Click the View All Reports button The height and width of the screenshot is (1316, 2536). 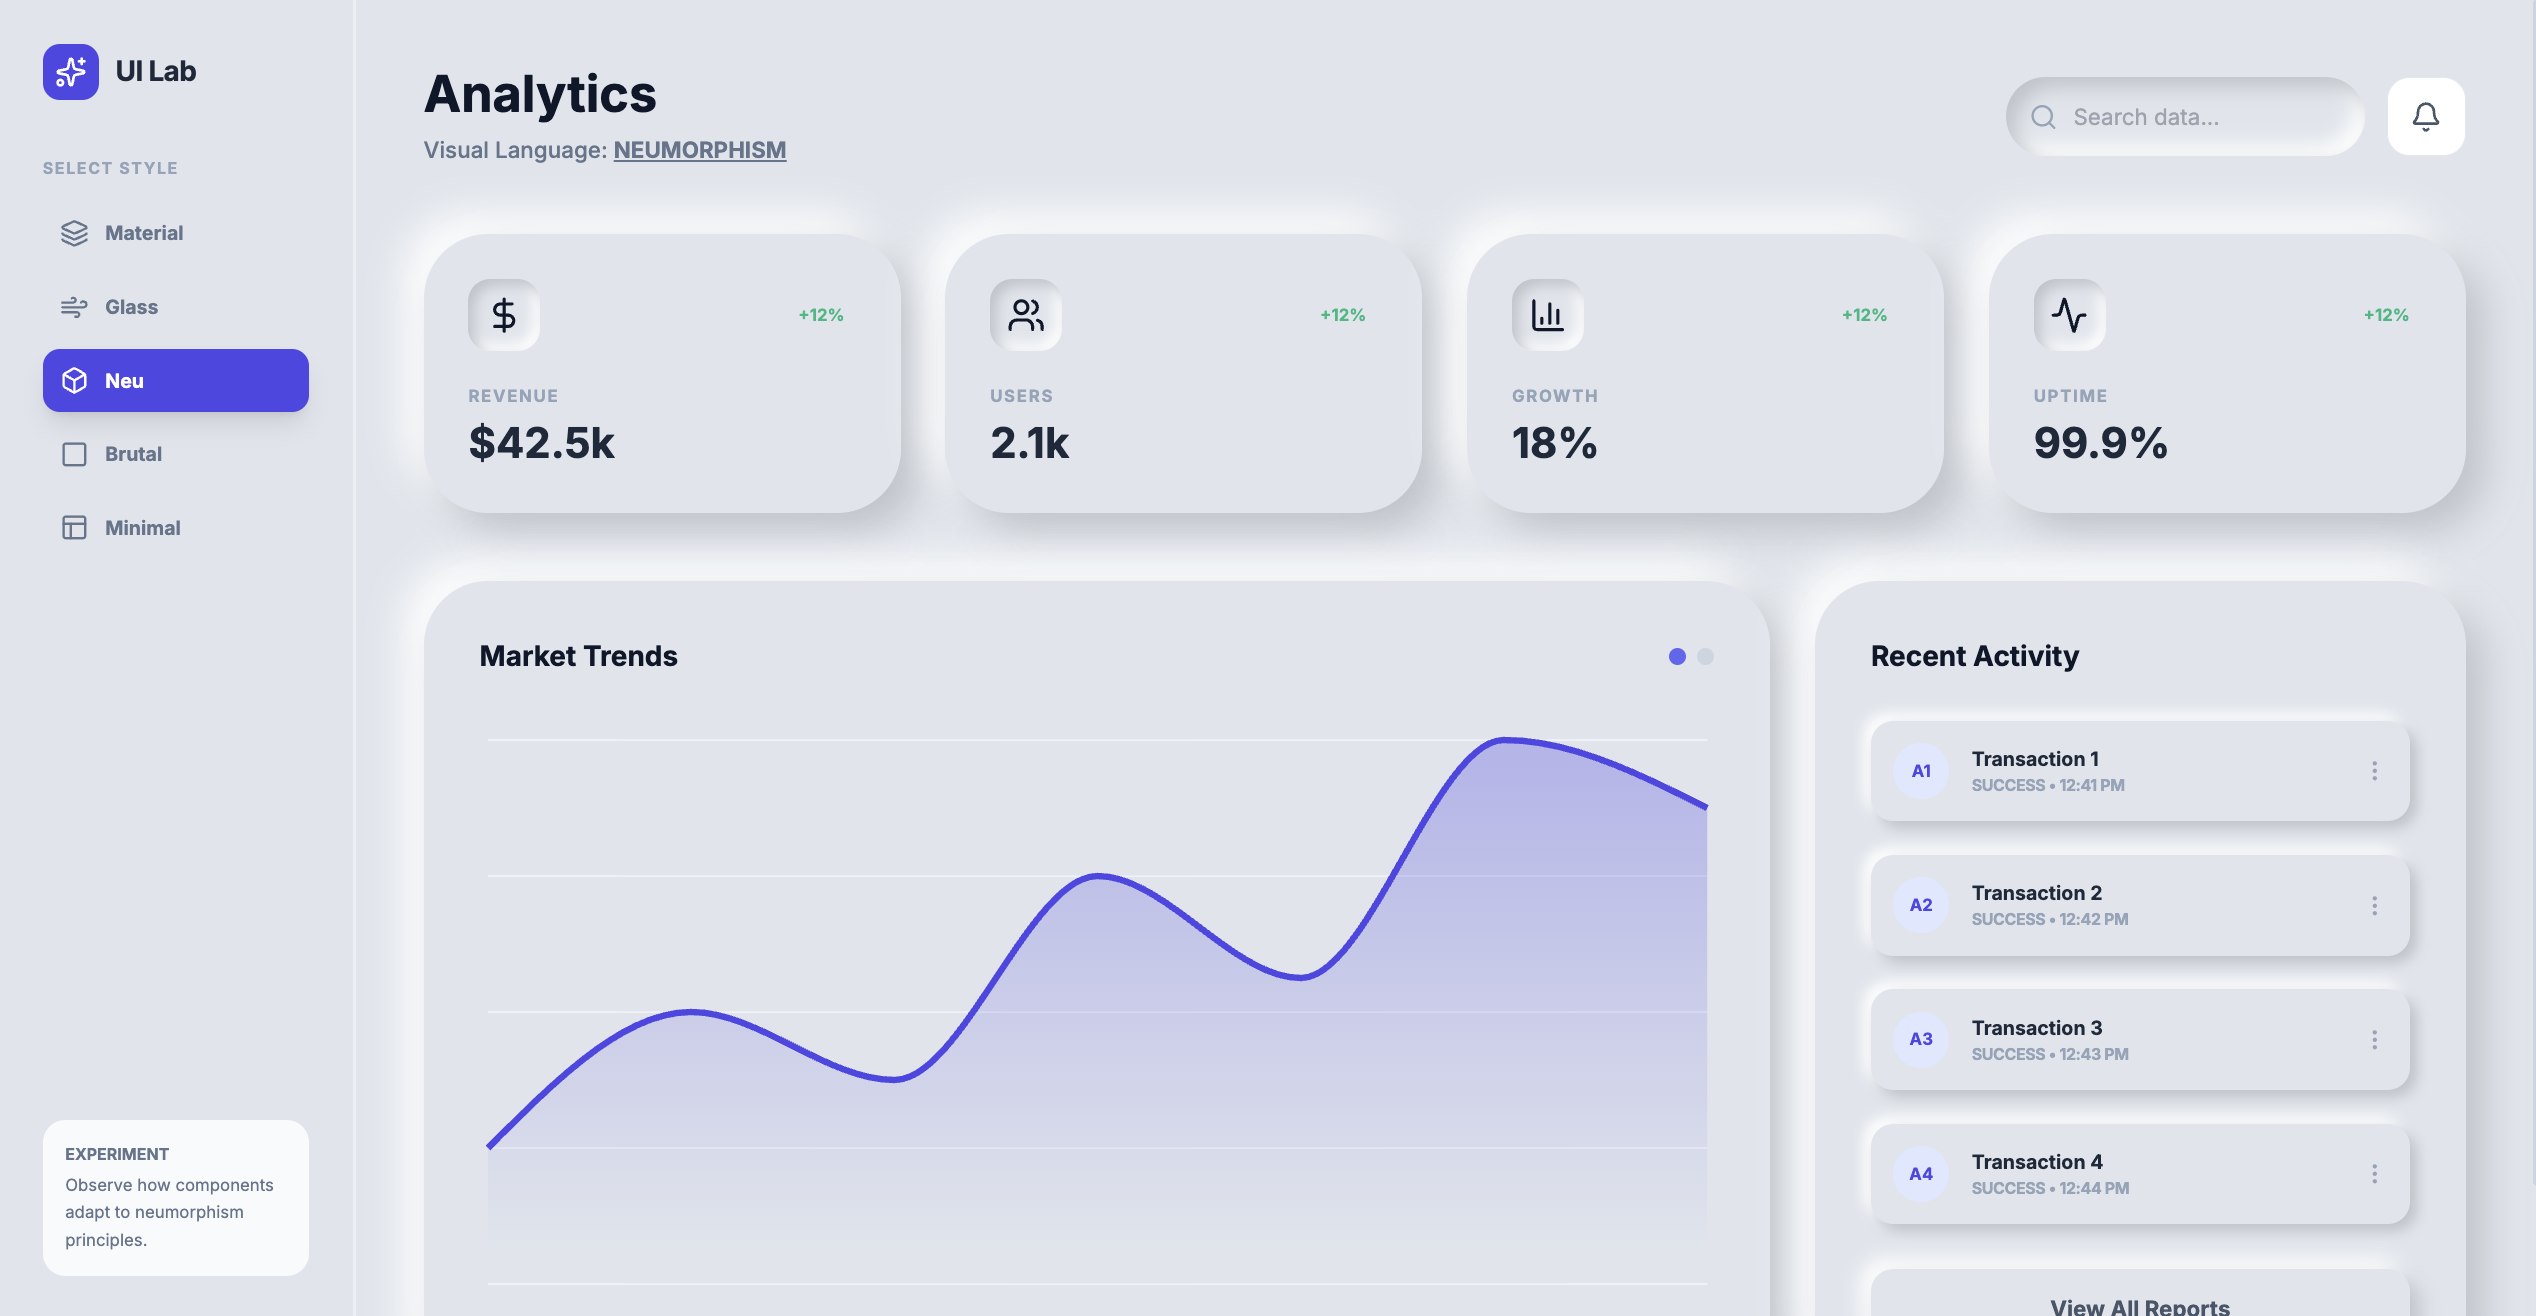2139,1304
